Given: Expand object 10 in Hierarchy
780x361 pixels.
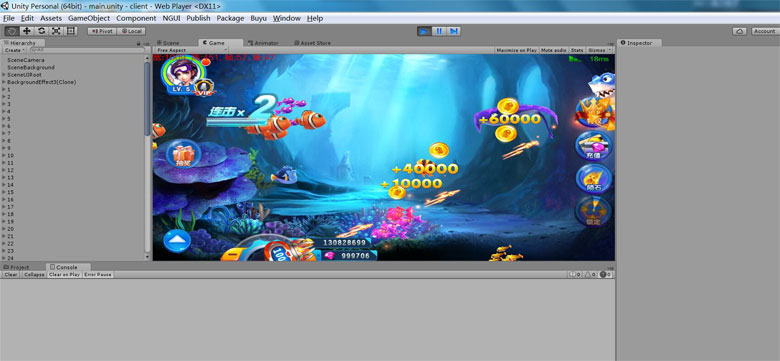Looking at the screenshot, I should (x=4, y=155).
